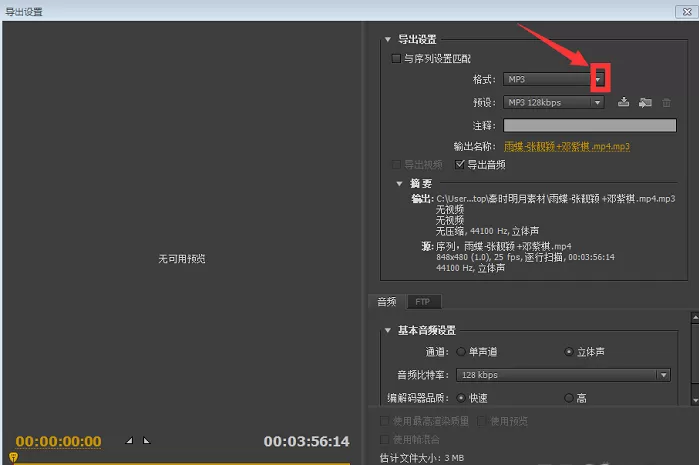Click scrollbar up arrow in audio panel

point(695,317)
